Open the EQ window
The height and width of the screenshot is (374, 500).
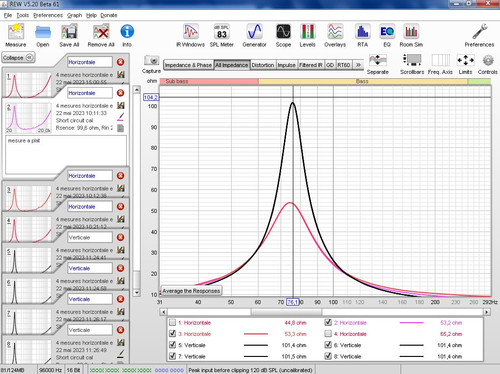pos(387,32)
